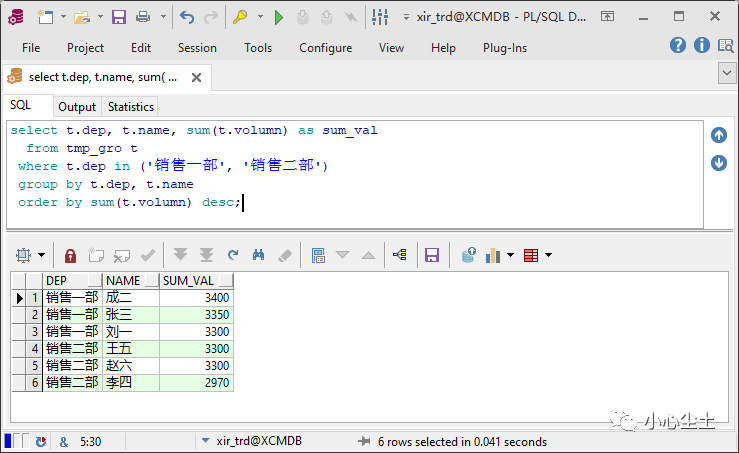
Task: Open the Help menu
Action: 443,48
